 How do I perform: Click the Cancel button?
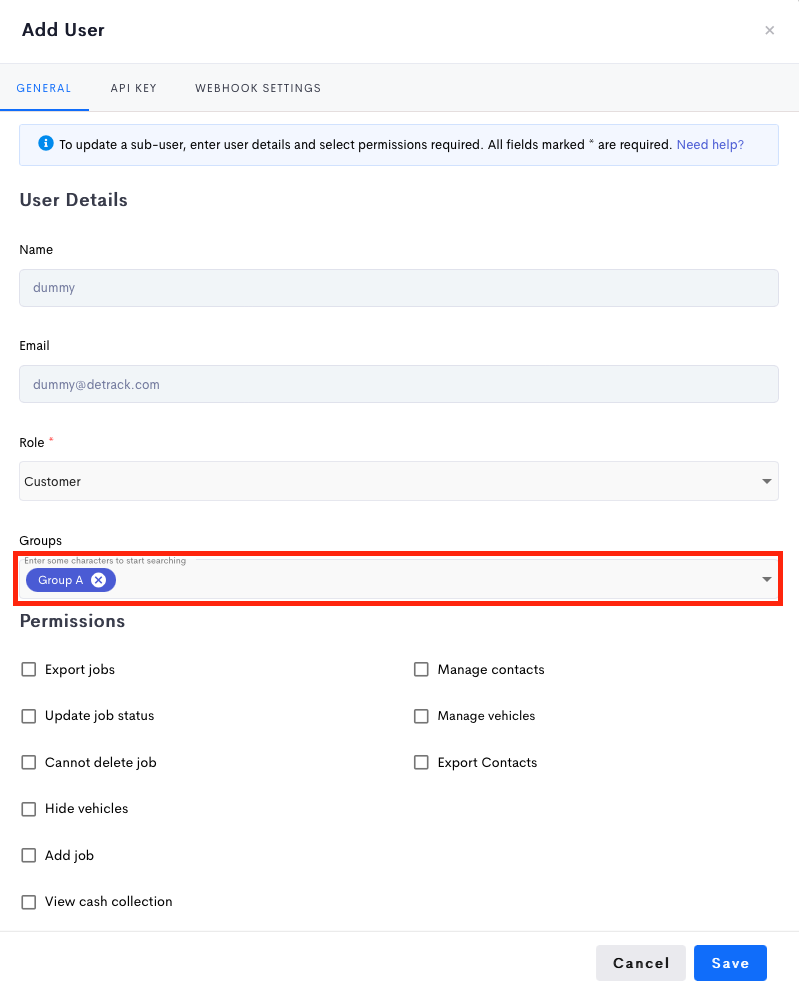[641, 963]
